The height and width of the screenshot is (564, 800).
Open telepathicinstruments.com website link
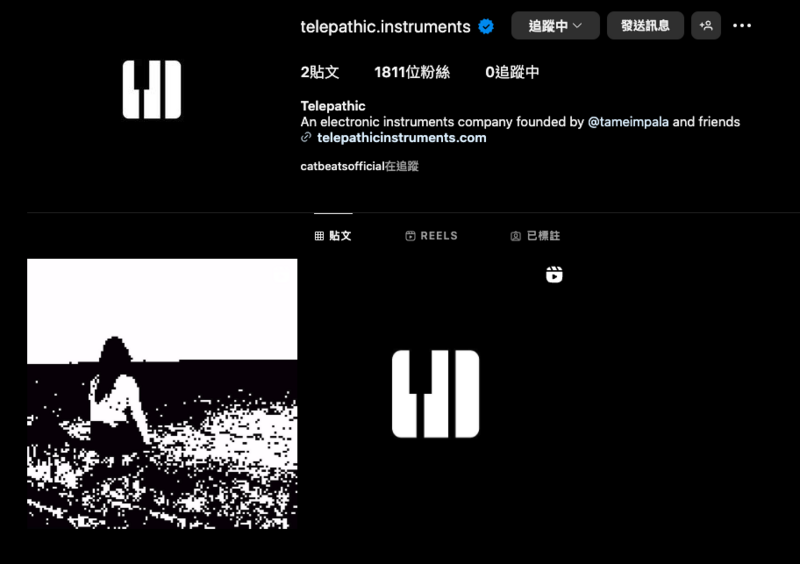(x=402, y=138)
